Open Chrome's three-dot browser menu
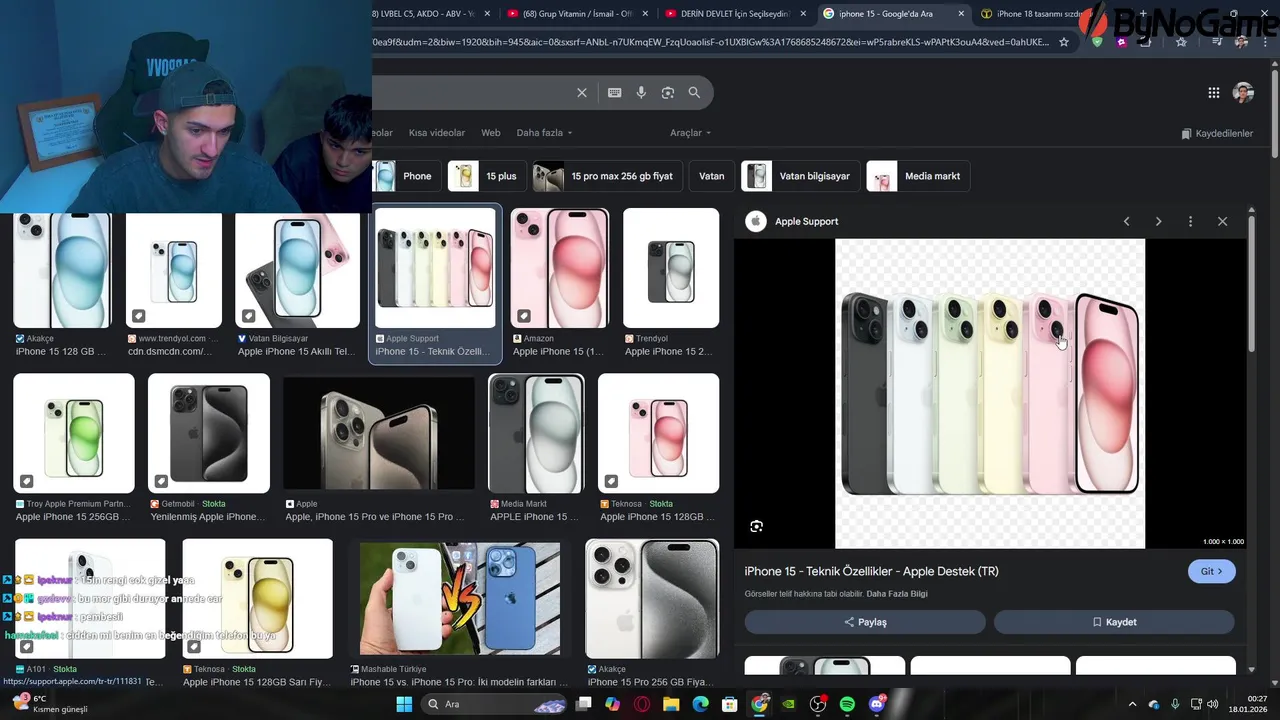1280x720 pixels. click(1267, 42)
